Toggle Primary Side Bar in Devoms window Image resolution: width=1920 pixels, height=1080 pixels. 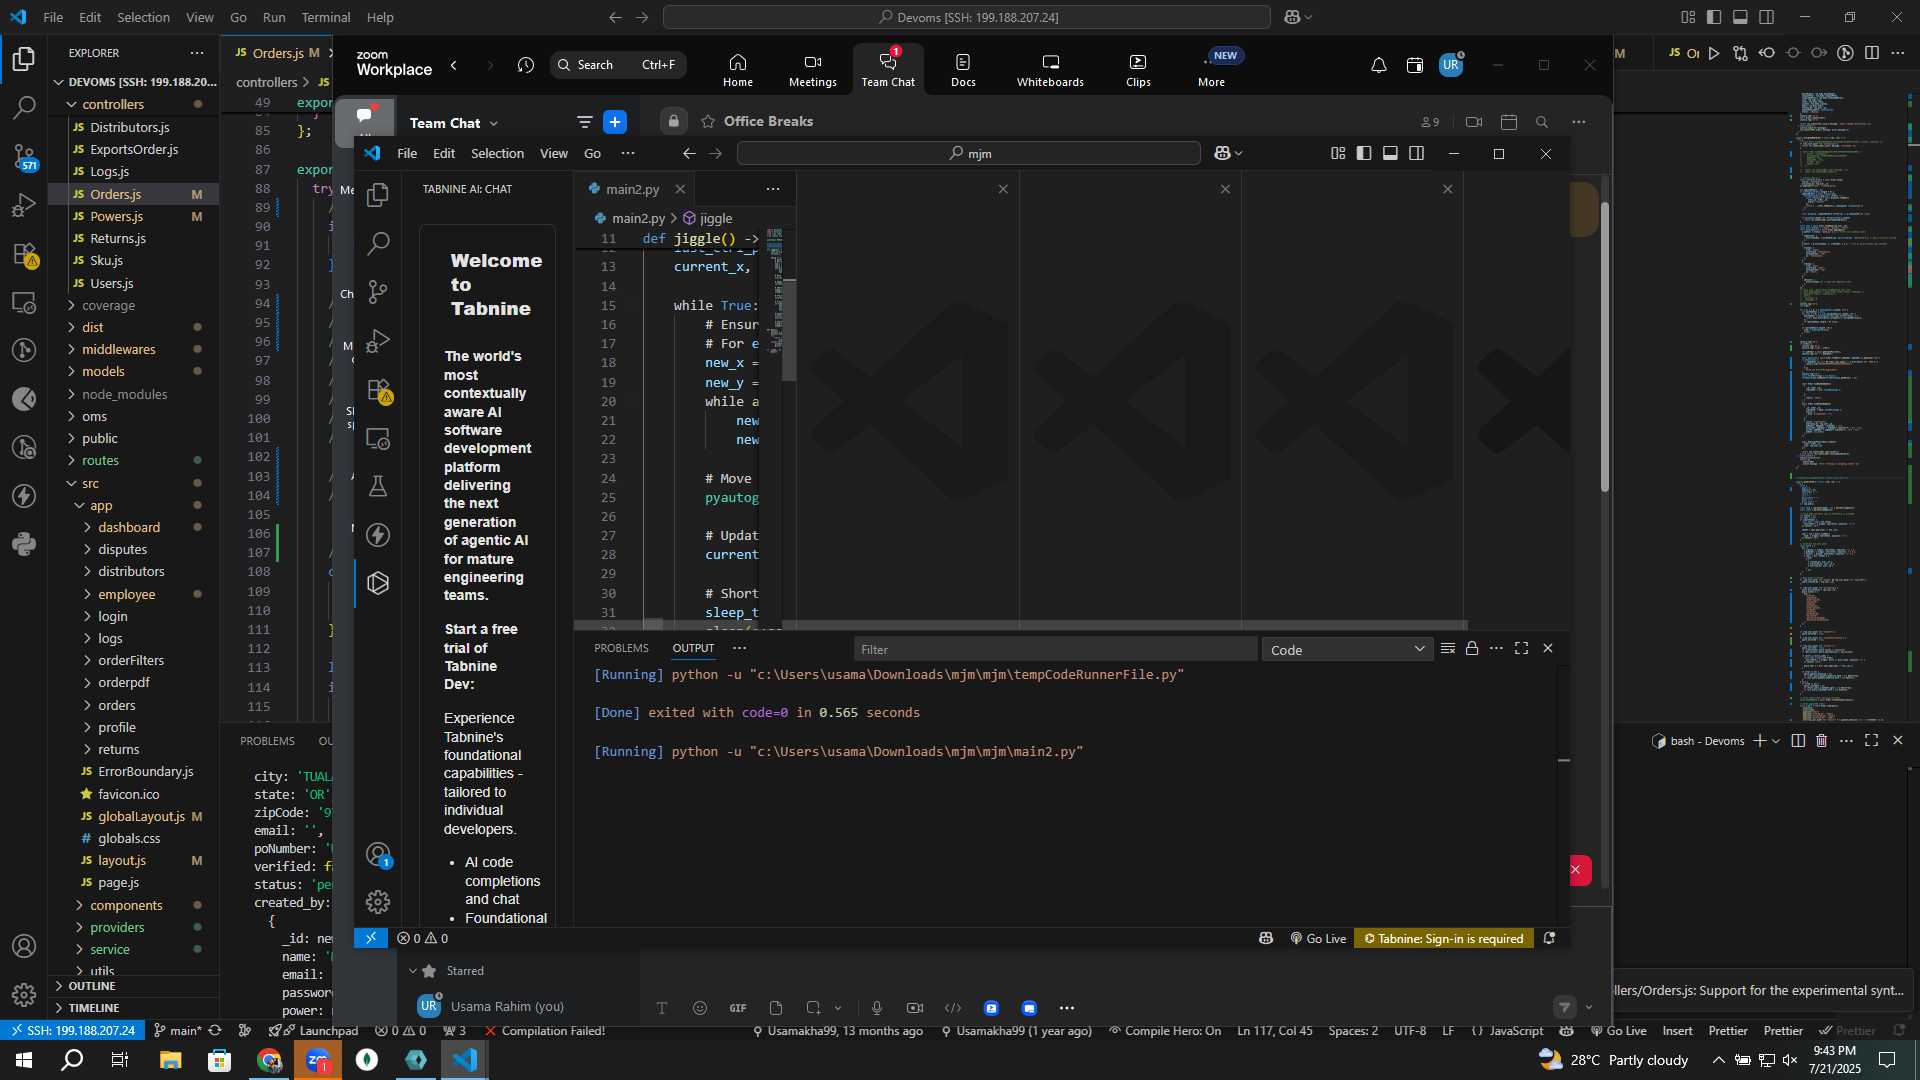[x=1714, y=17]
